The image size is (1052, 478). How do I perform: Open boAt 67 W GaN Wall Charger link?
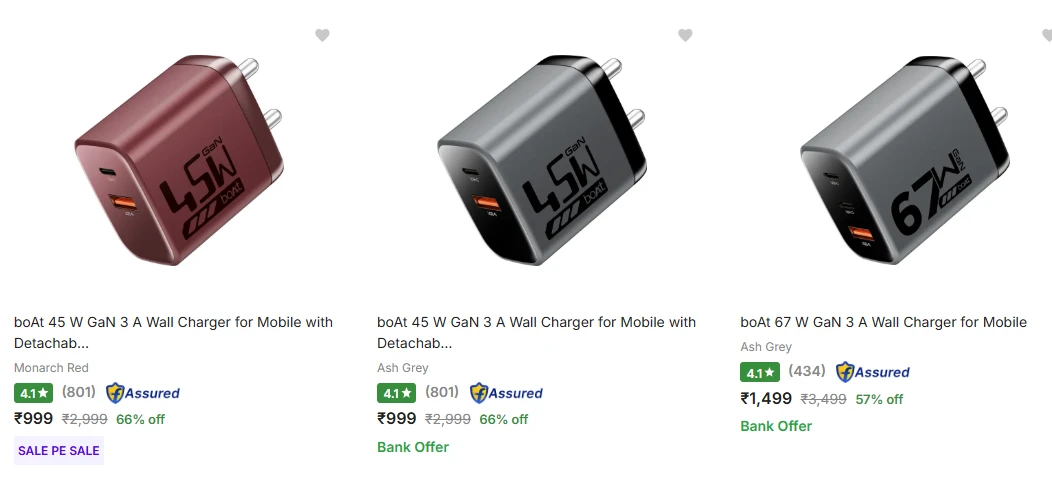pyautogui.click(x=884, y=322)
